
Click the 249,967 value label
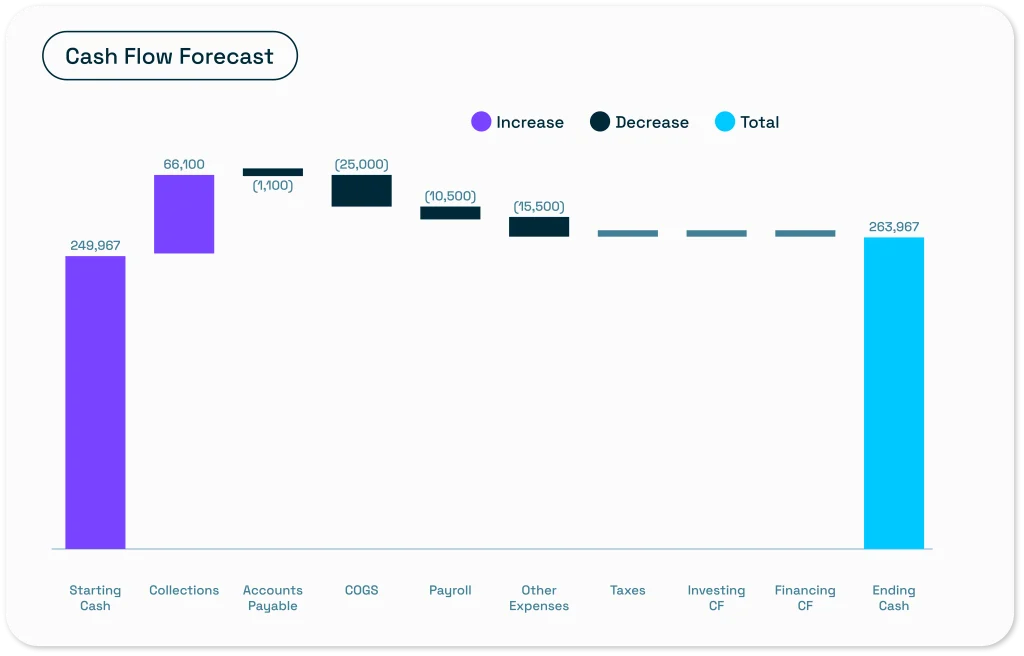tap(96, 245)
